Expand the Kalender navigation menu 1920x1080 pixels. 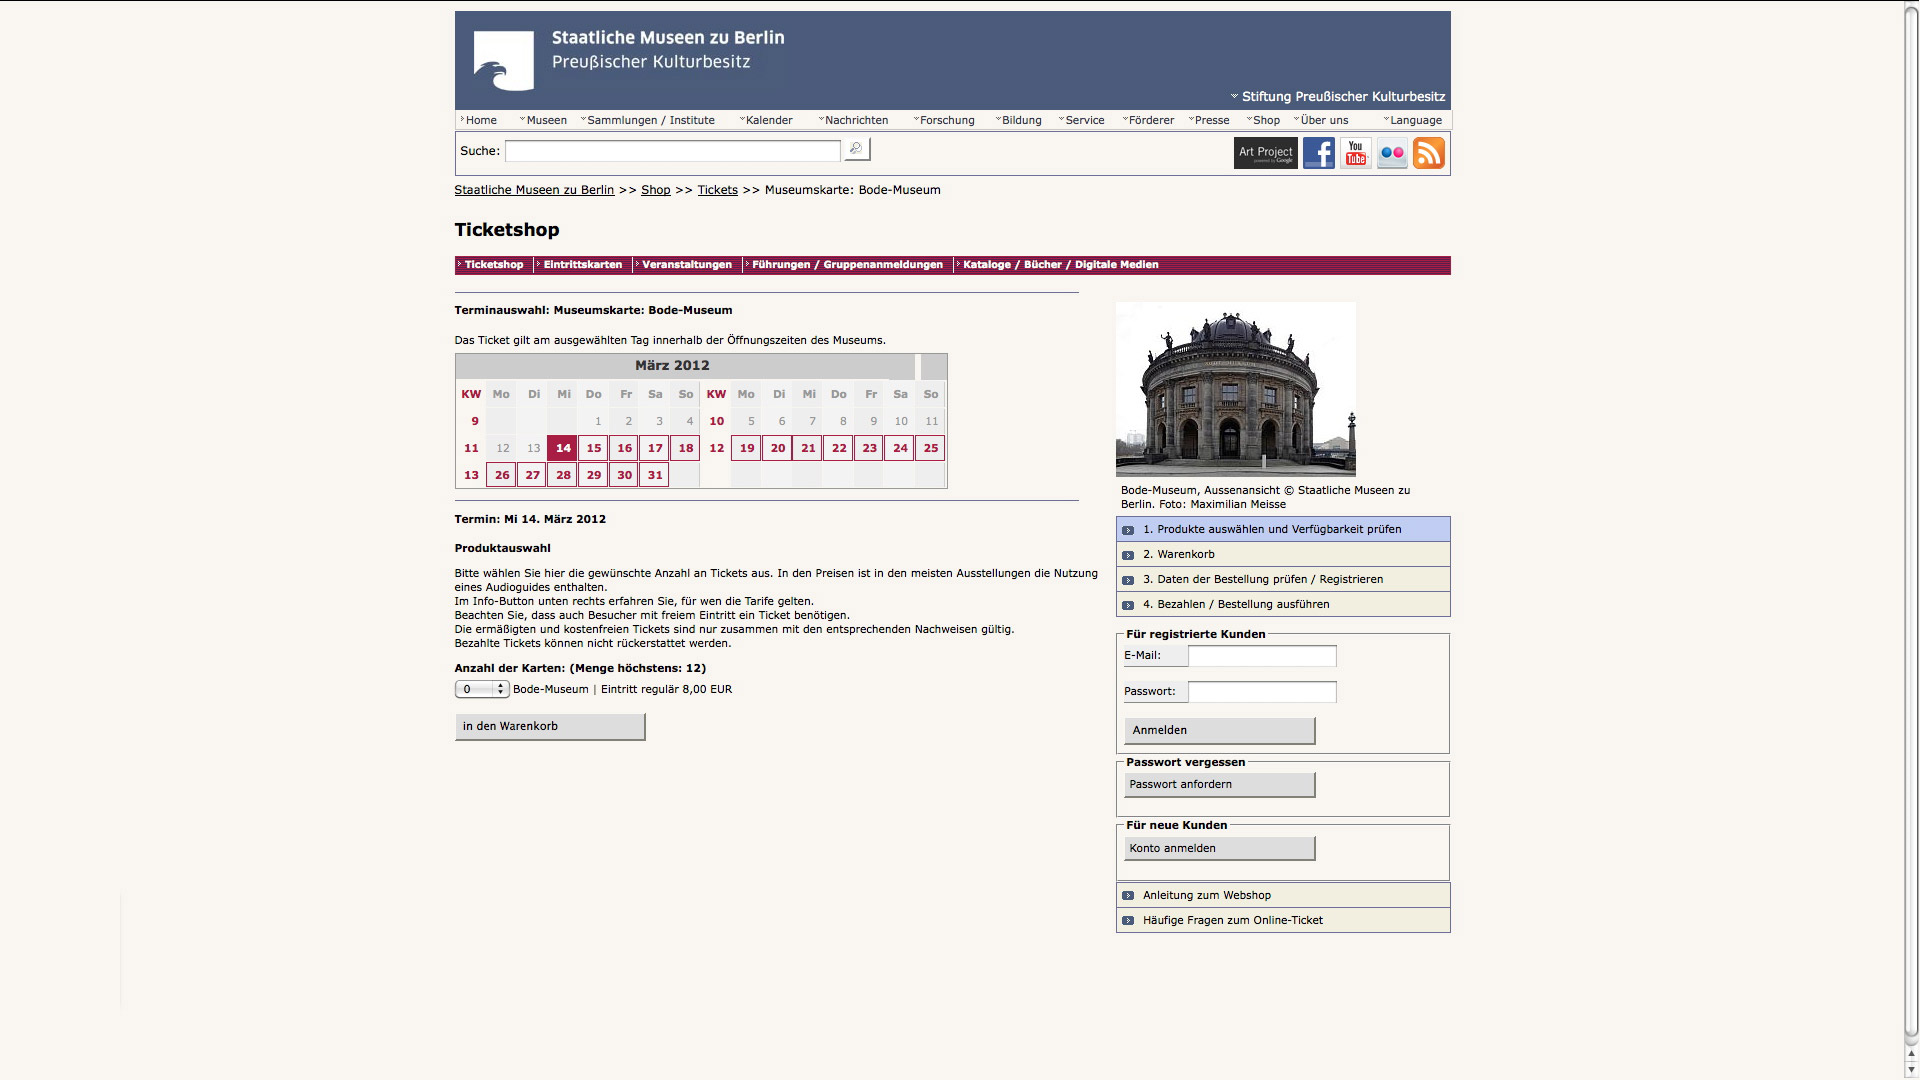click(768, 120)
